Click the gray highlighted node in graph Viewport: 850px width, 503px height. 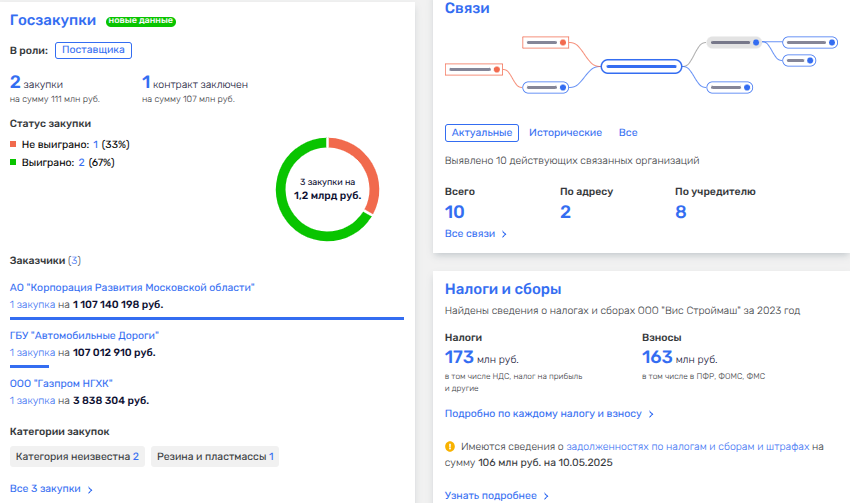pos(735,42)
